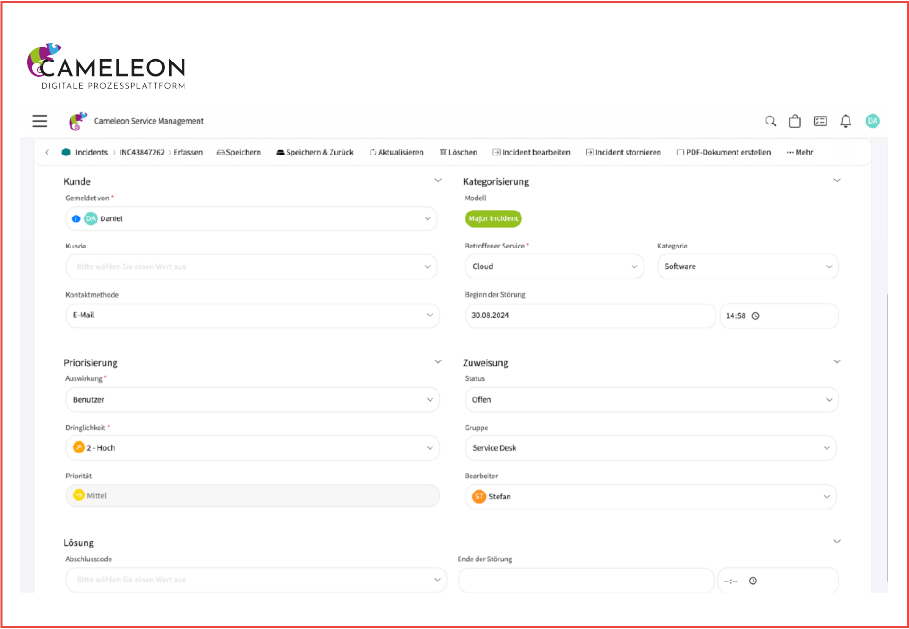Open the shopping bag icon

click(x=795, y=121)
